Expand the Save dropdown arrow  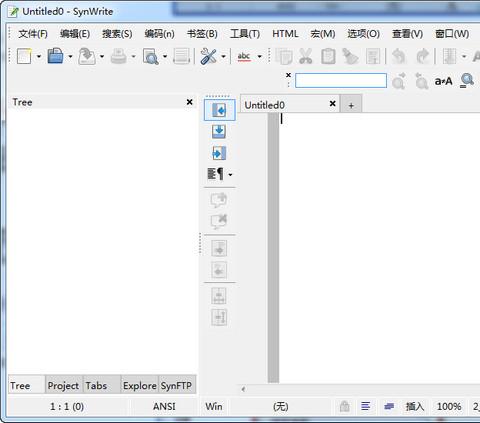click(x=102, y=57)
